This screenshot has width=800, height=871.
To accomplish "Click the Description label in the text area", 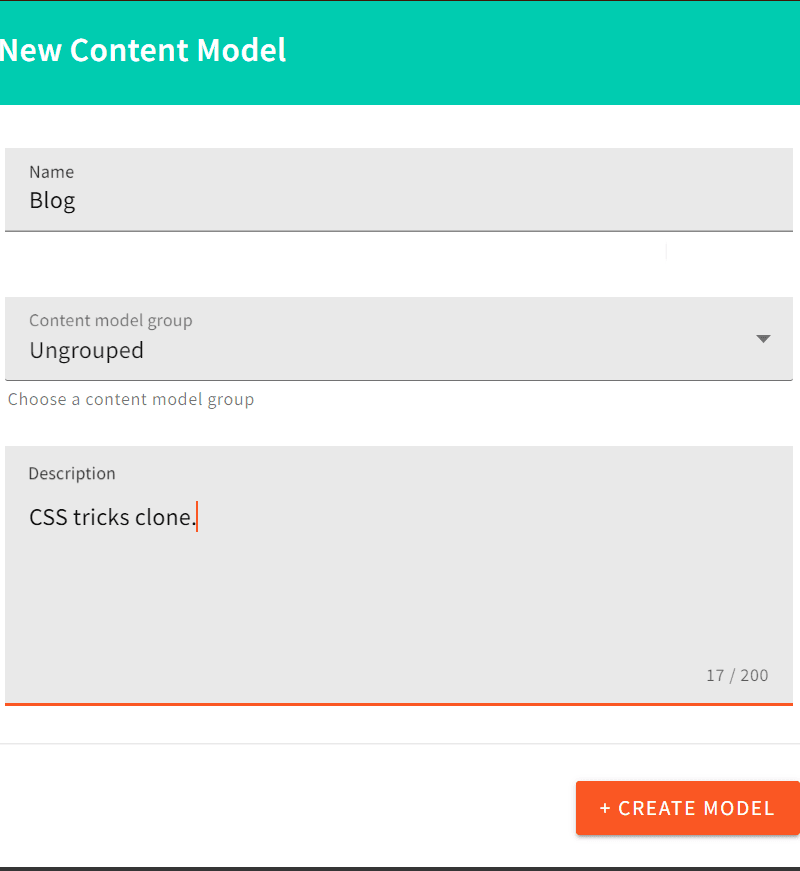I will [72, 473].
